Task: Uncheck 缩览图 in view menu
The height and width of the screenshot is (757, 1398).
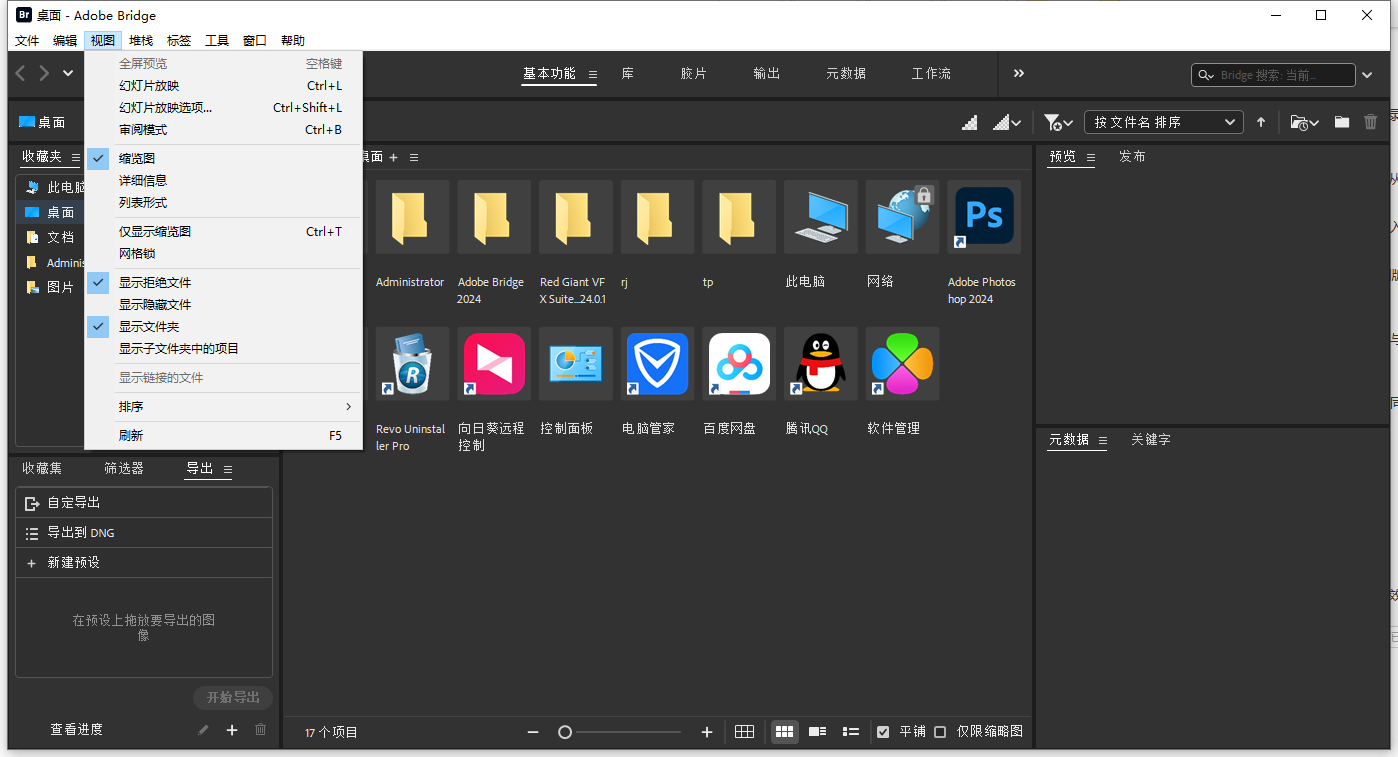Action: [x=137, y=158]
